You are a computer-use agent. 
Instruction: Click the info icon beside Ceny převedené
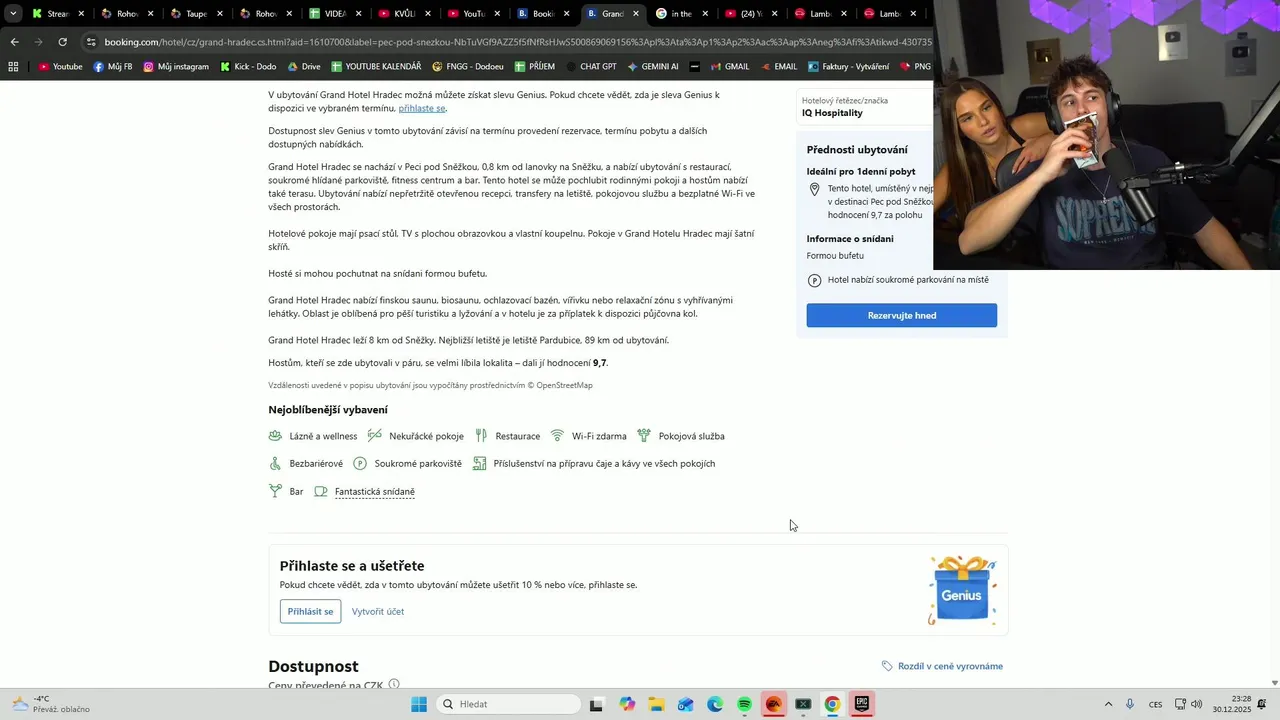pyautogui.click(x=394, y=685)
